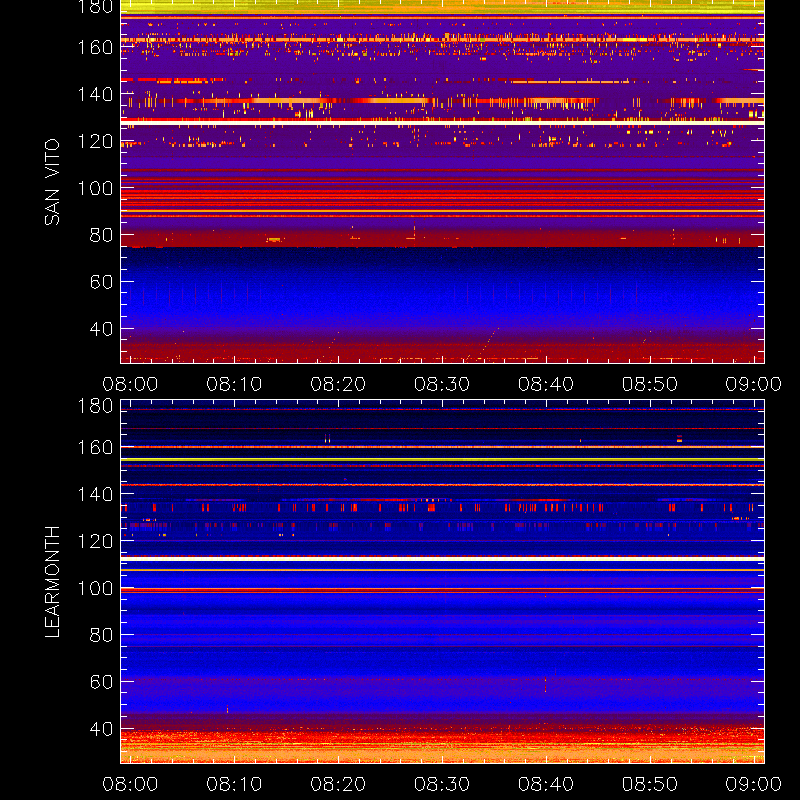The image size is (800, 800).
Task: Select 08:30 time label under Learmonth plot
Action: point(442,784)
